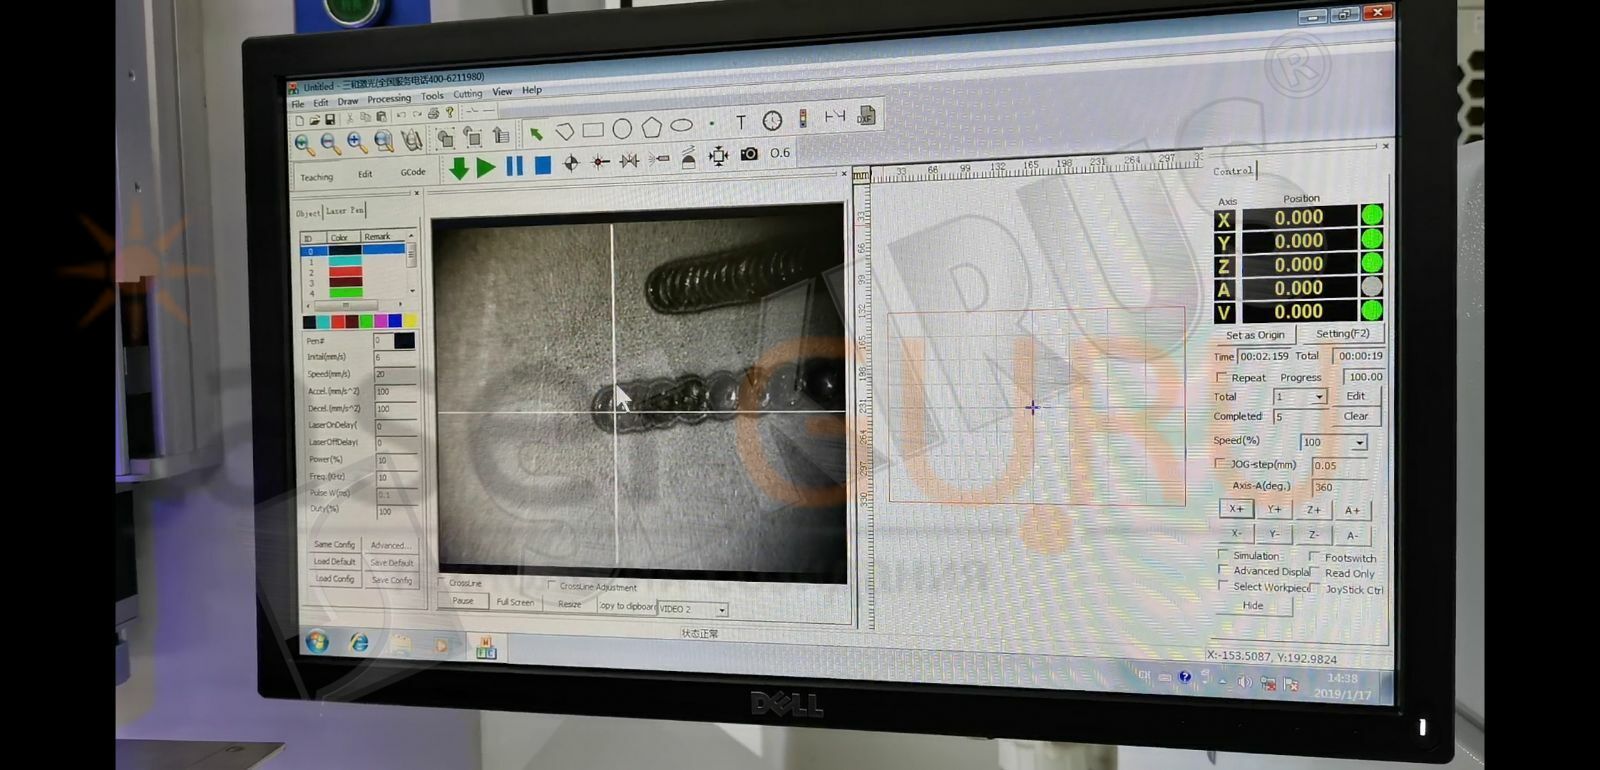The width and height of the screenshot is (1600, 770).
Task: Check the JOG-step(mm) option
Action: click(1219, 463)
